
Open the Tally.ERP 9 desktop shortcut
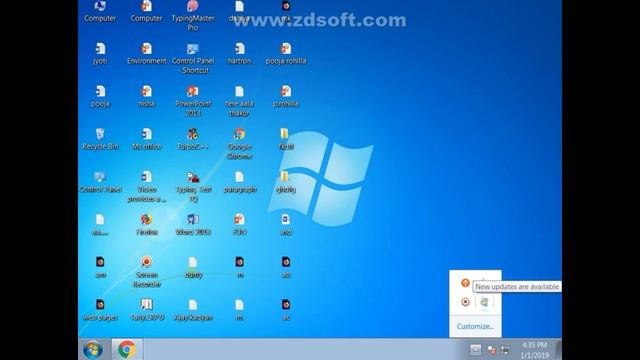(147, 304)
